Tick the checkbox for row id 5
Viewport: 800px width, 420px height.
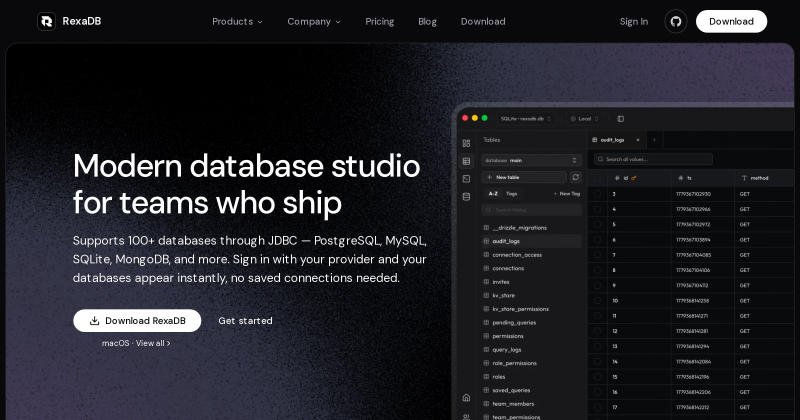point(597,225)
